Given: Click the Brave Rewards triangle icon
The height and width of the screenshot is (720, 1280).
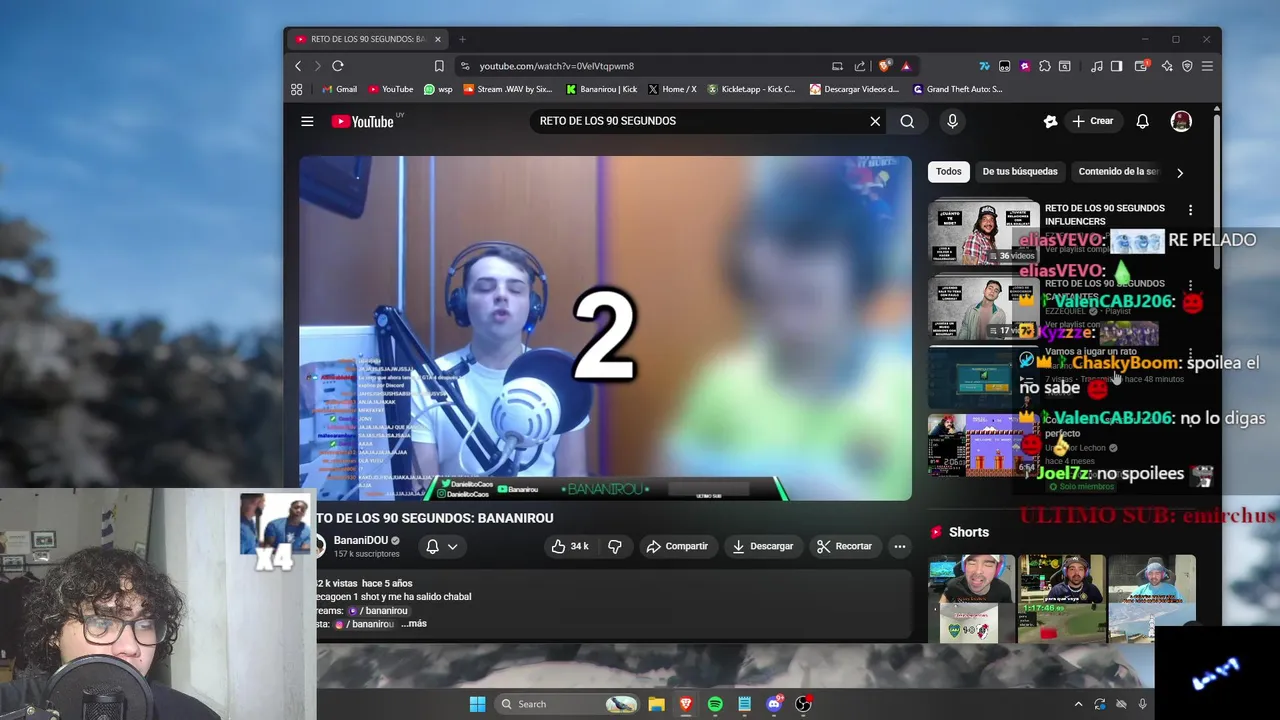Looking at the screenshot, I should click(906, 66).
